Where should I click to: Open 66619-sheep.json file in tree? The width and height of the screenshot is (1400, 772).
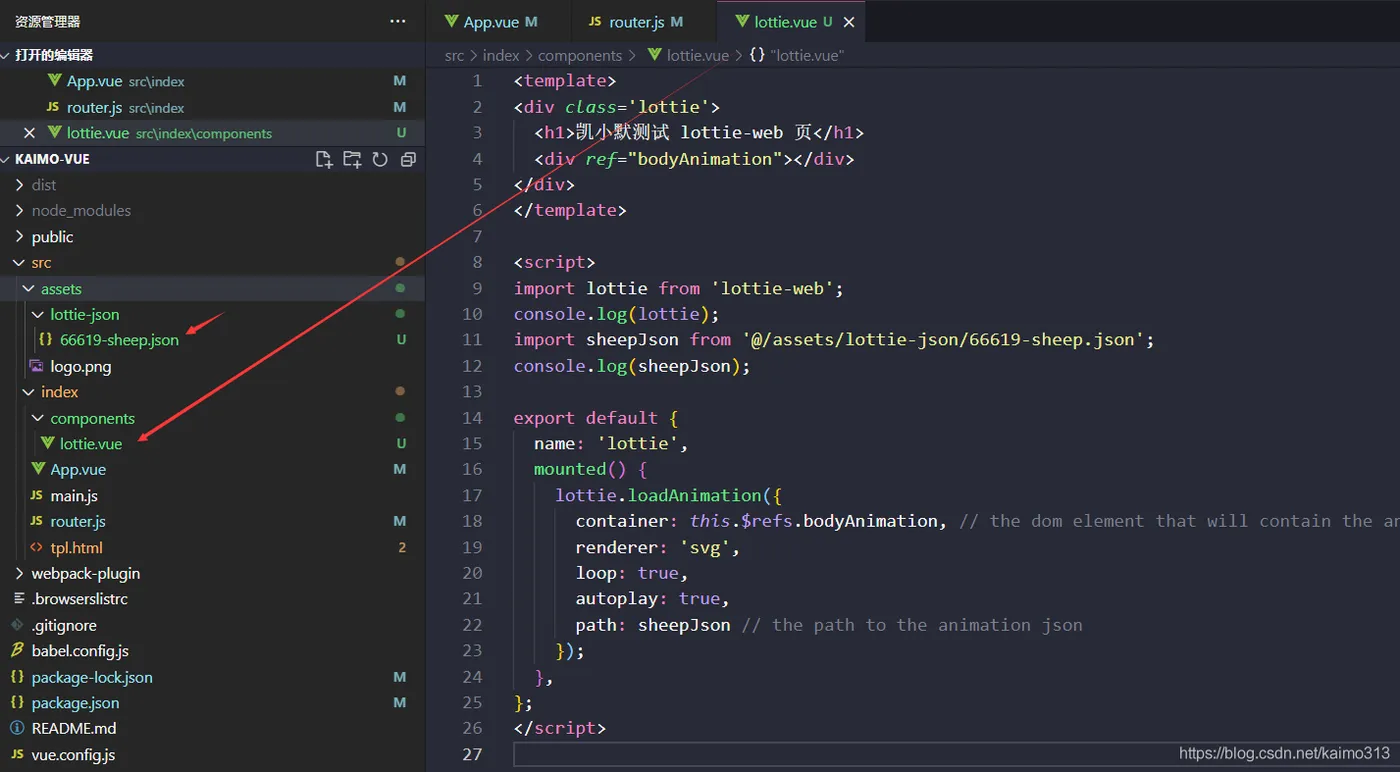click(119, 340)
